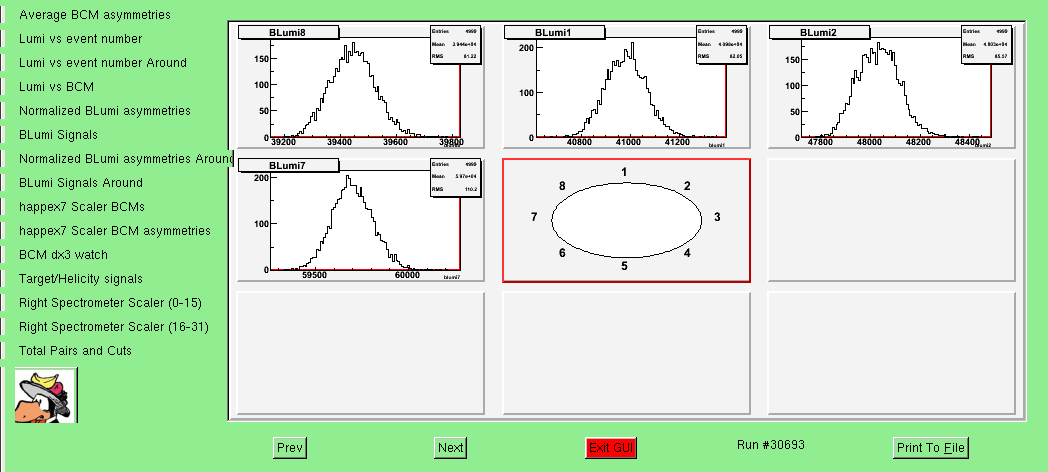1048x472 pixels.
Task: Show Total Pairs and Cuts
Action: click(x=75, y=352)
